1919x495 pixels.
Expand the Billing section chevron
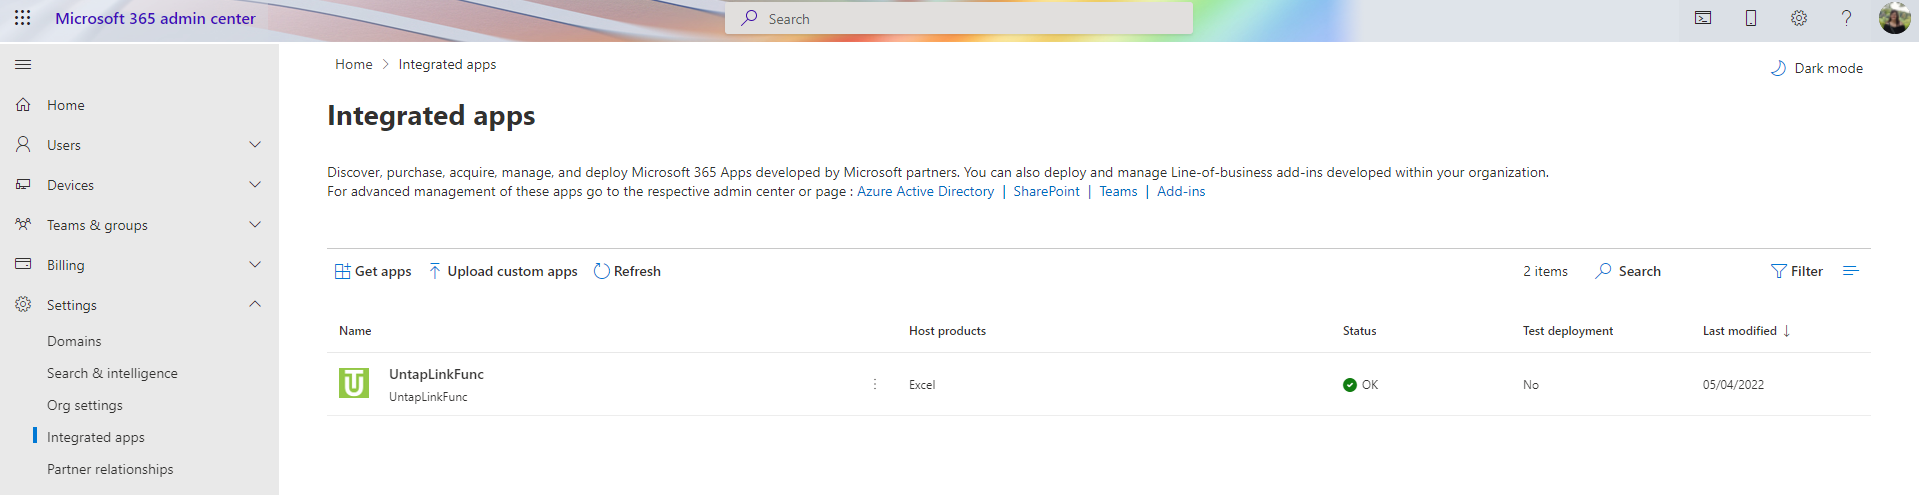pyautogui.click(x=255, y=265)
